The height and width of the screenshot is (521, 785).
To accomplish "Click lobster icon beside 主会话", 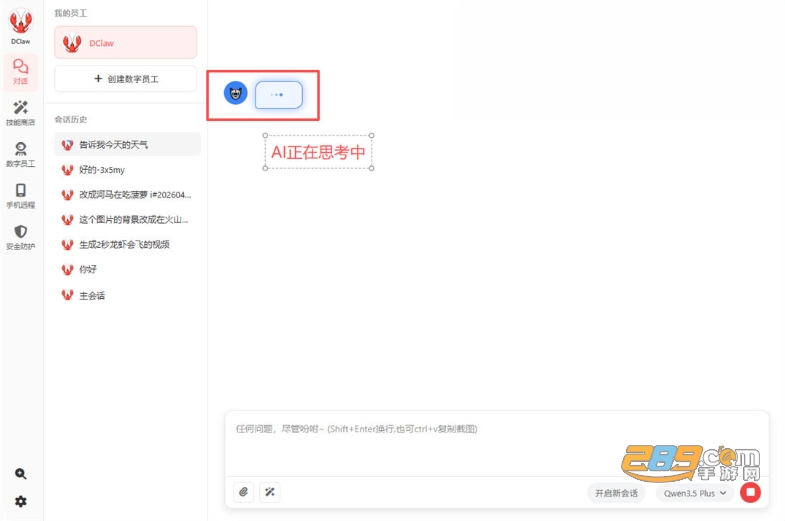I will tap(68, 295).
